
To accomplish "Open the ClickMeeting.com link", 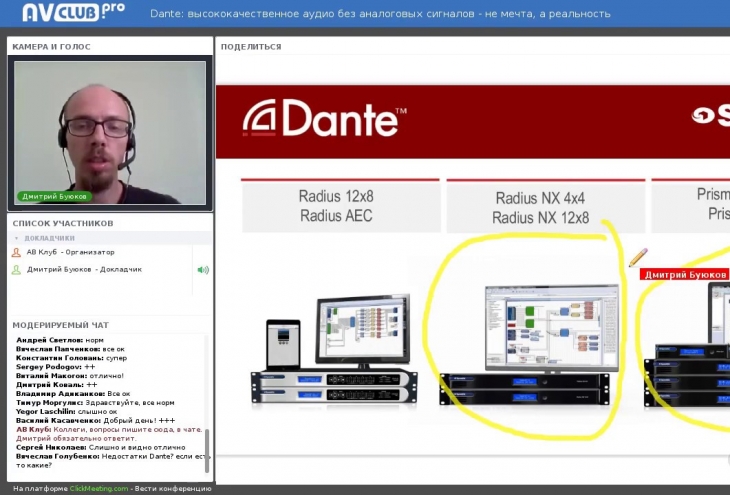I will 99,488.
